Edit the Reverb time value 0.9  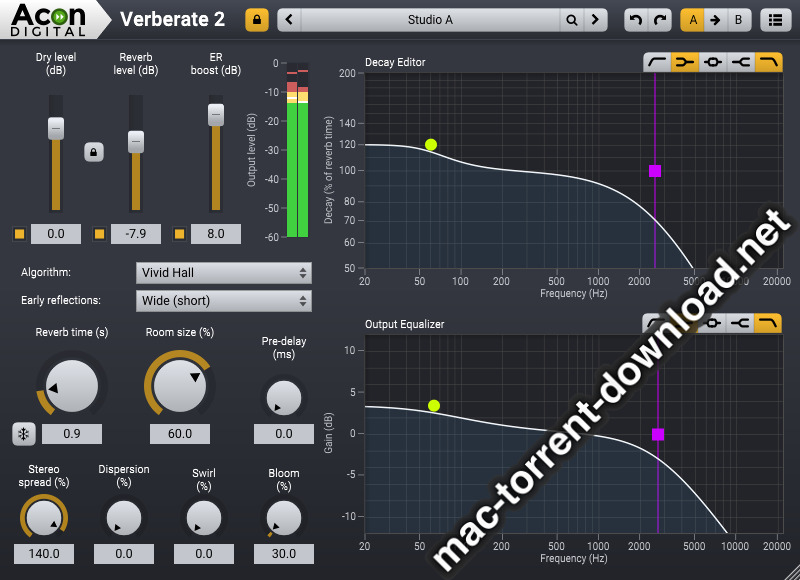72,434
